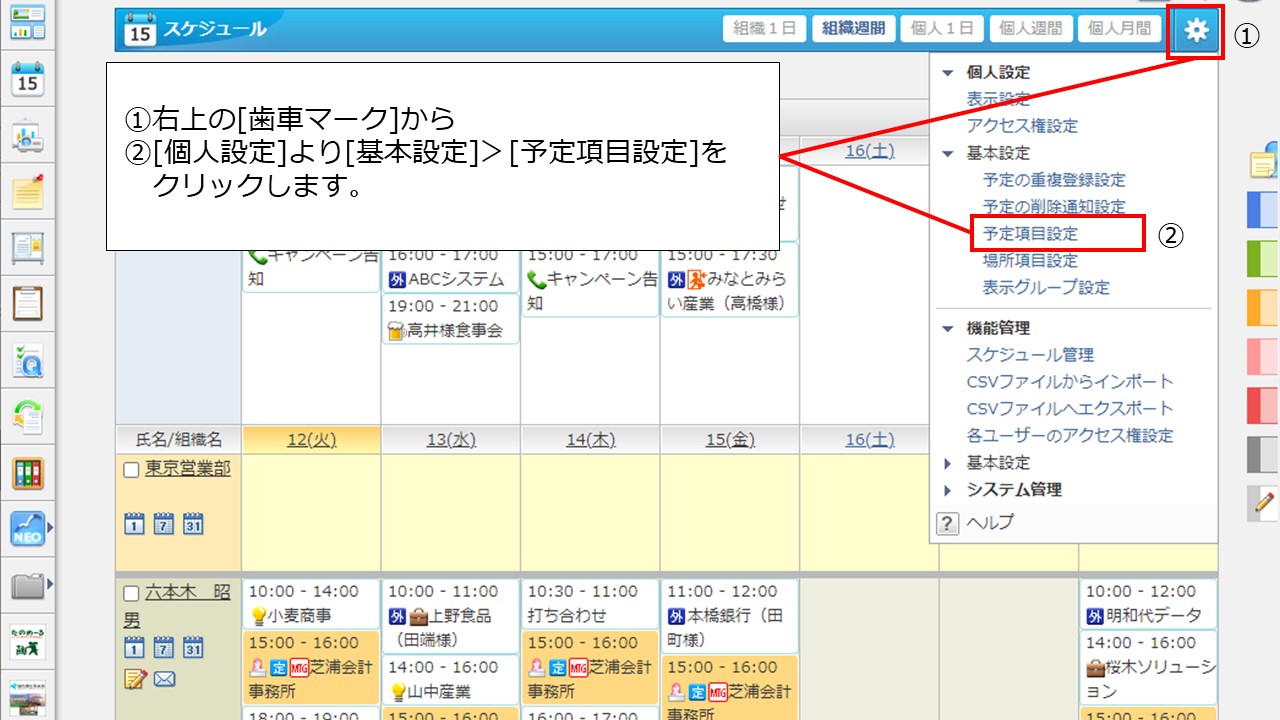Select CSVファイルからインポート menu item
This screenshot has height=720, width=1280.
tap(1069, 382)
